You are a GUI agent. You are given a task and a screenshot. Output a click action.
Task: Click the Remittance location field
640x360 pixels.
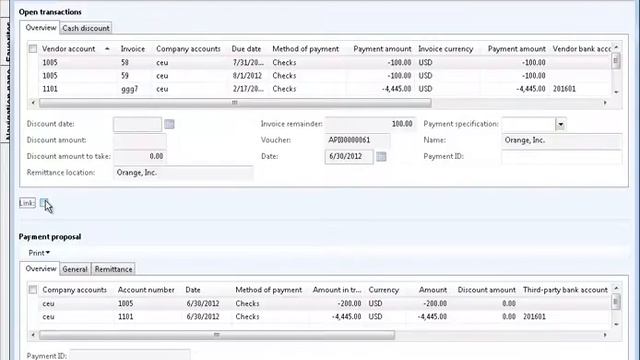(x=183, y=173)
